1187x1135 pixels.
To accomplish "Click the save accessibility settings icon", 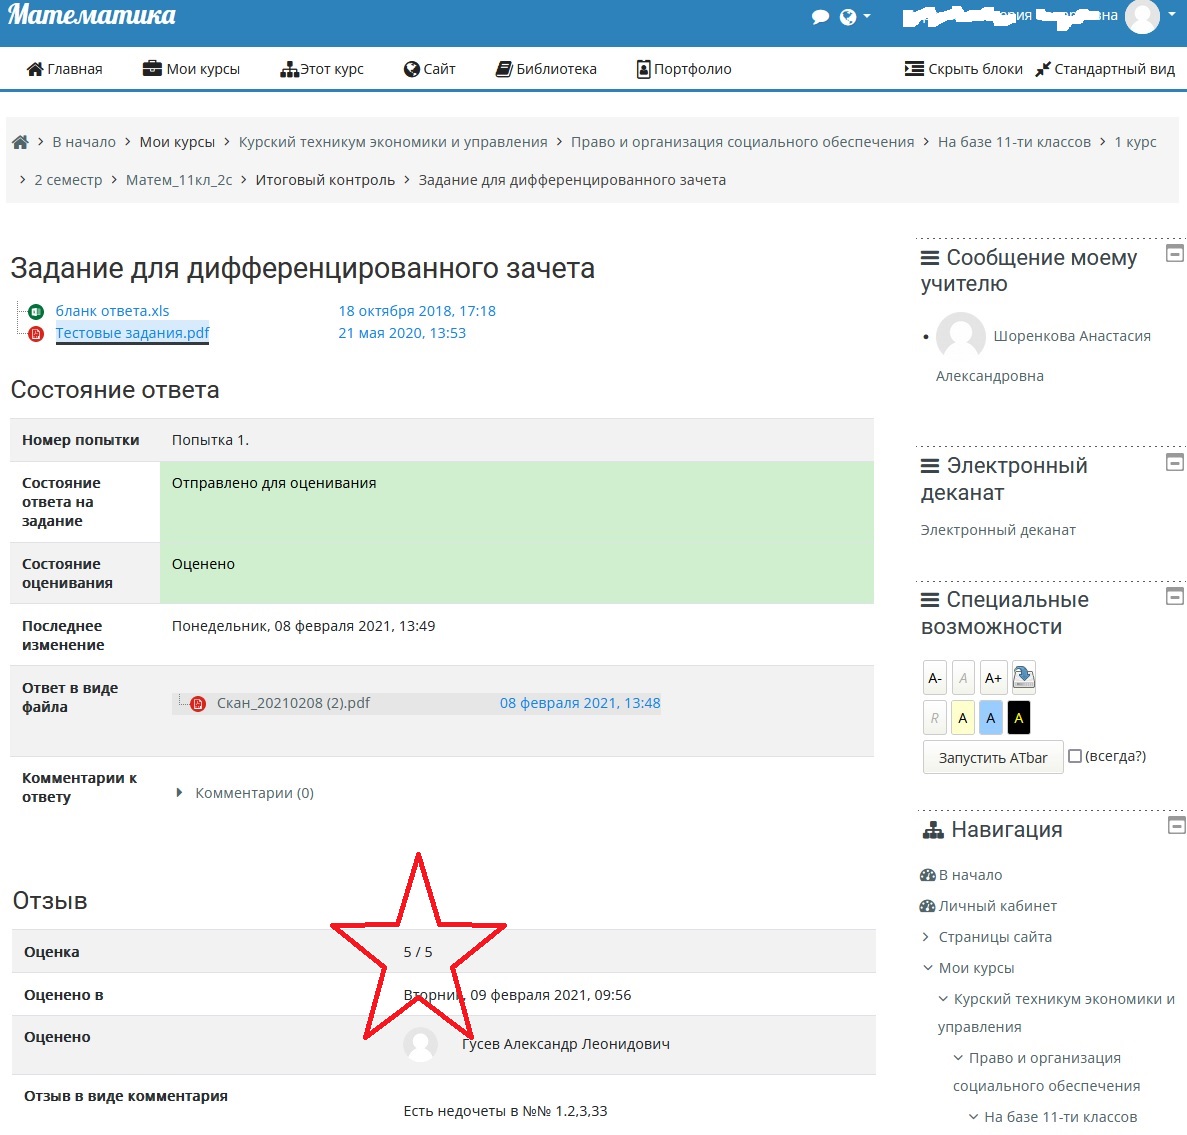I will point(1023,677).
